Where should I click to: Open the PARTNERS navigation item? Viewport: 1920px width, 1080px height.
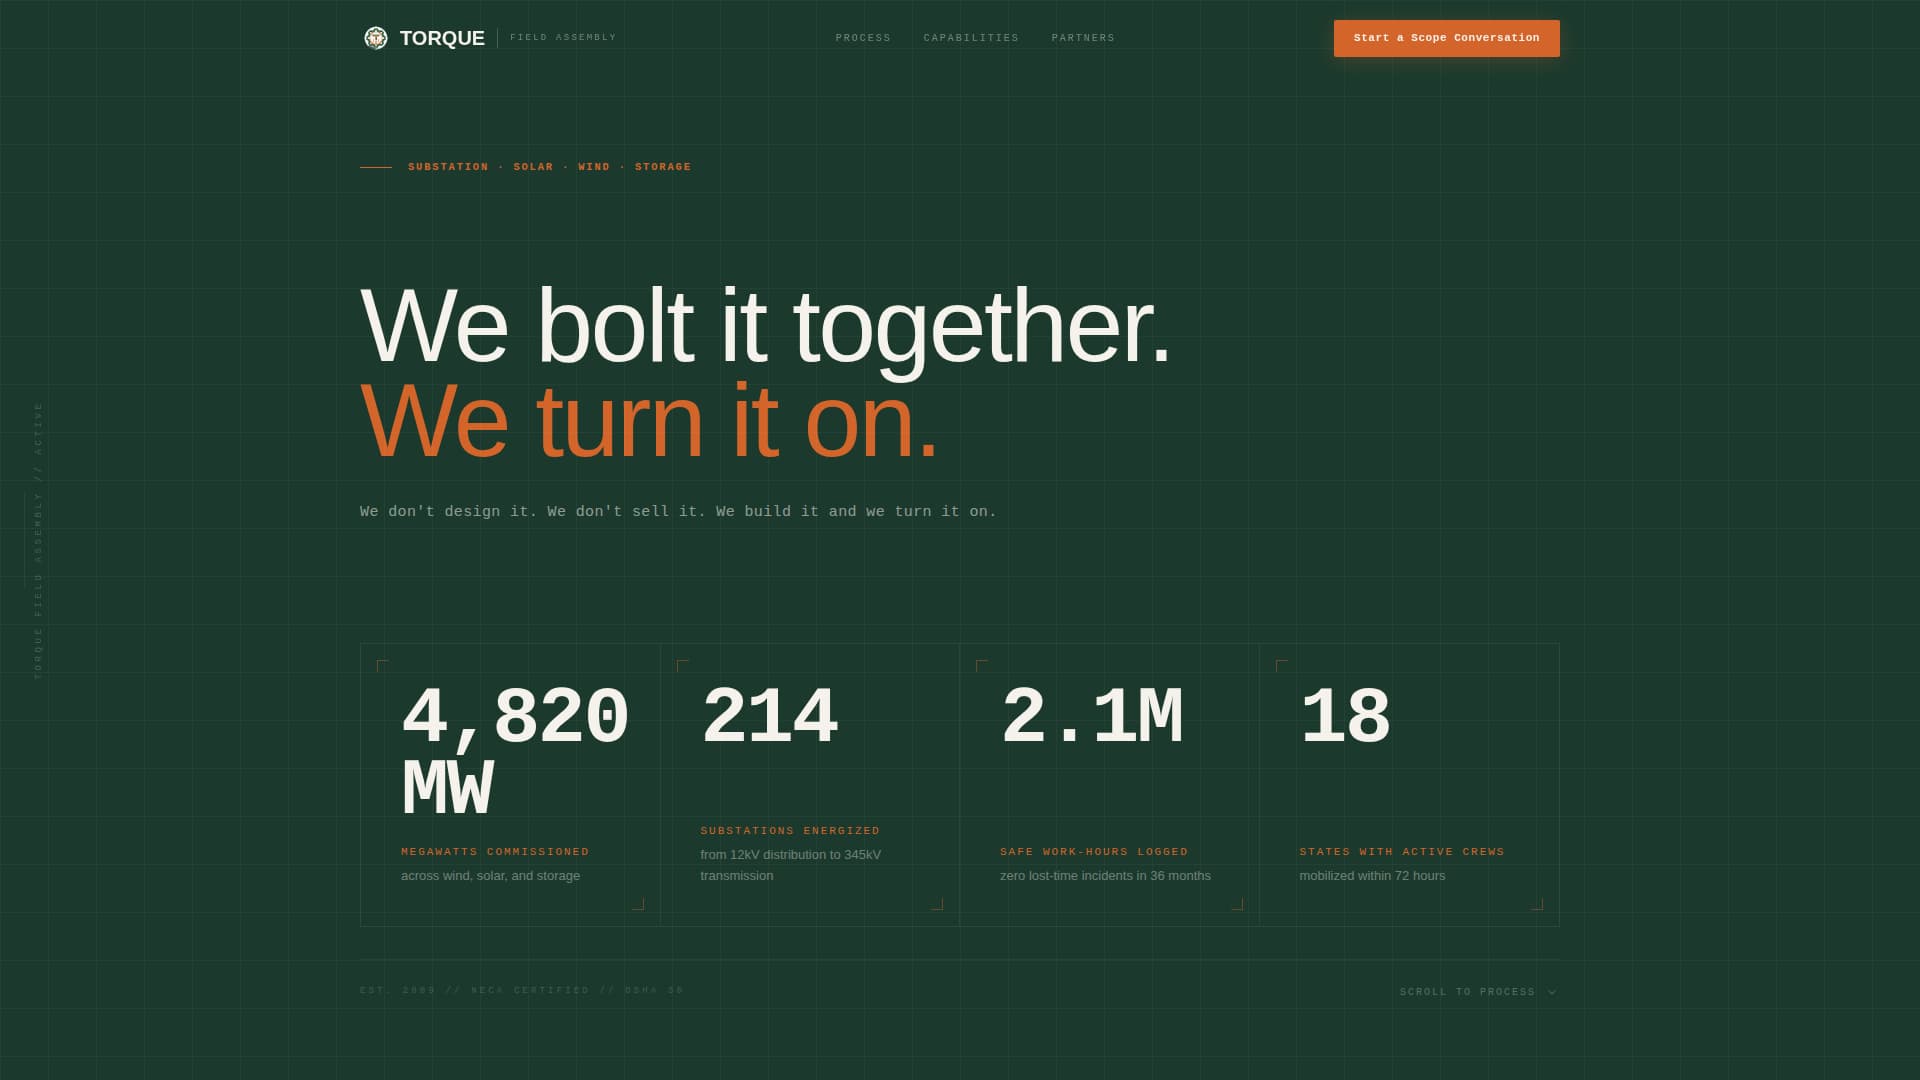[1082, 38]
